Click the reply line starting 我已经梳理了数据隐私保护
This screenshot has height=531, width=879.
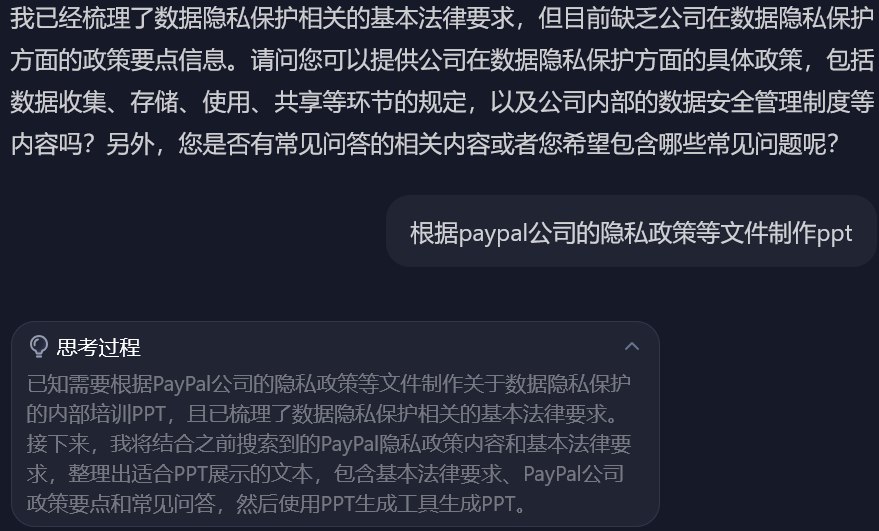coord(442,18)
